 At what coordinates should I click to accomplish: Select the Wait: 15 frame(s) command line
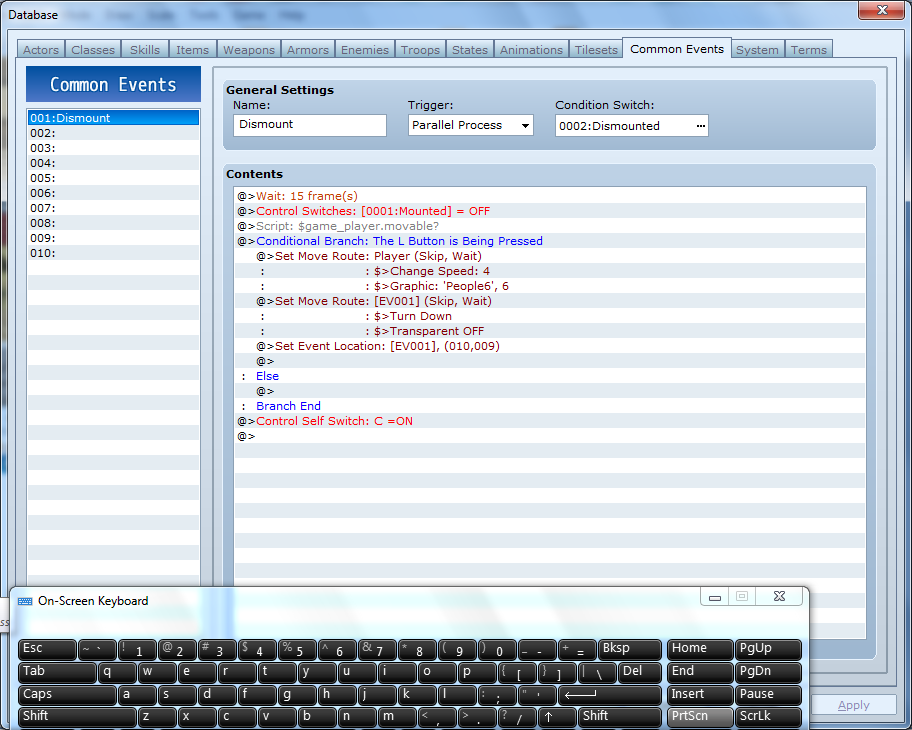click(x=550, y=196)
